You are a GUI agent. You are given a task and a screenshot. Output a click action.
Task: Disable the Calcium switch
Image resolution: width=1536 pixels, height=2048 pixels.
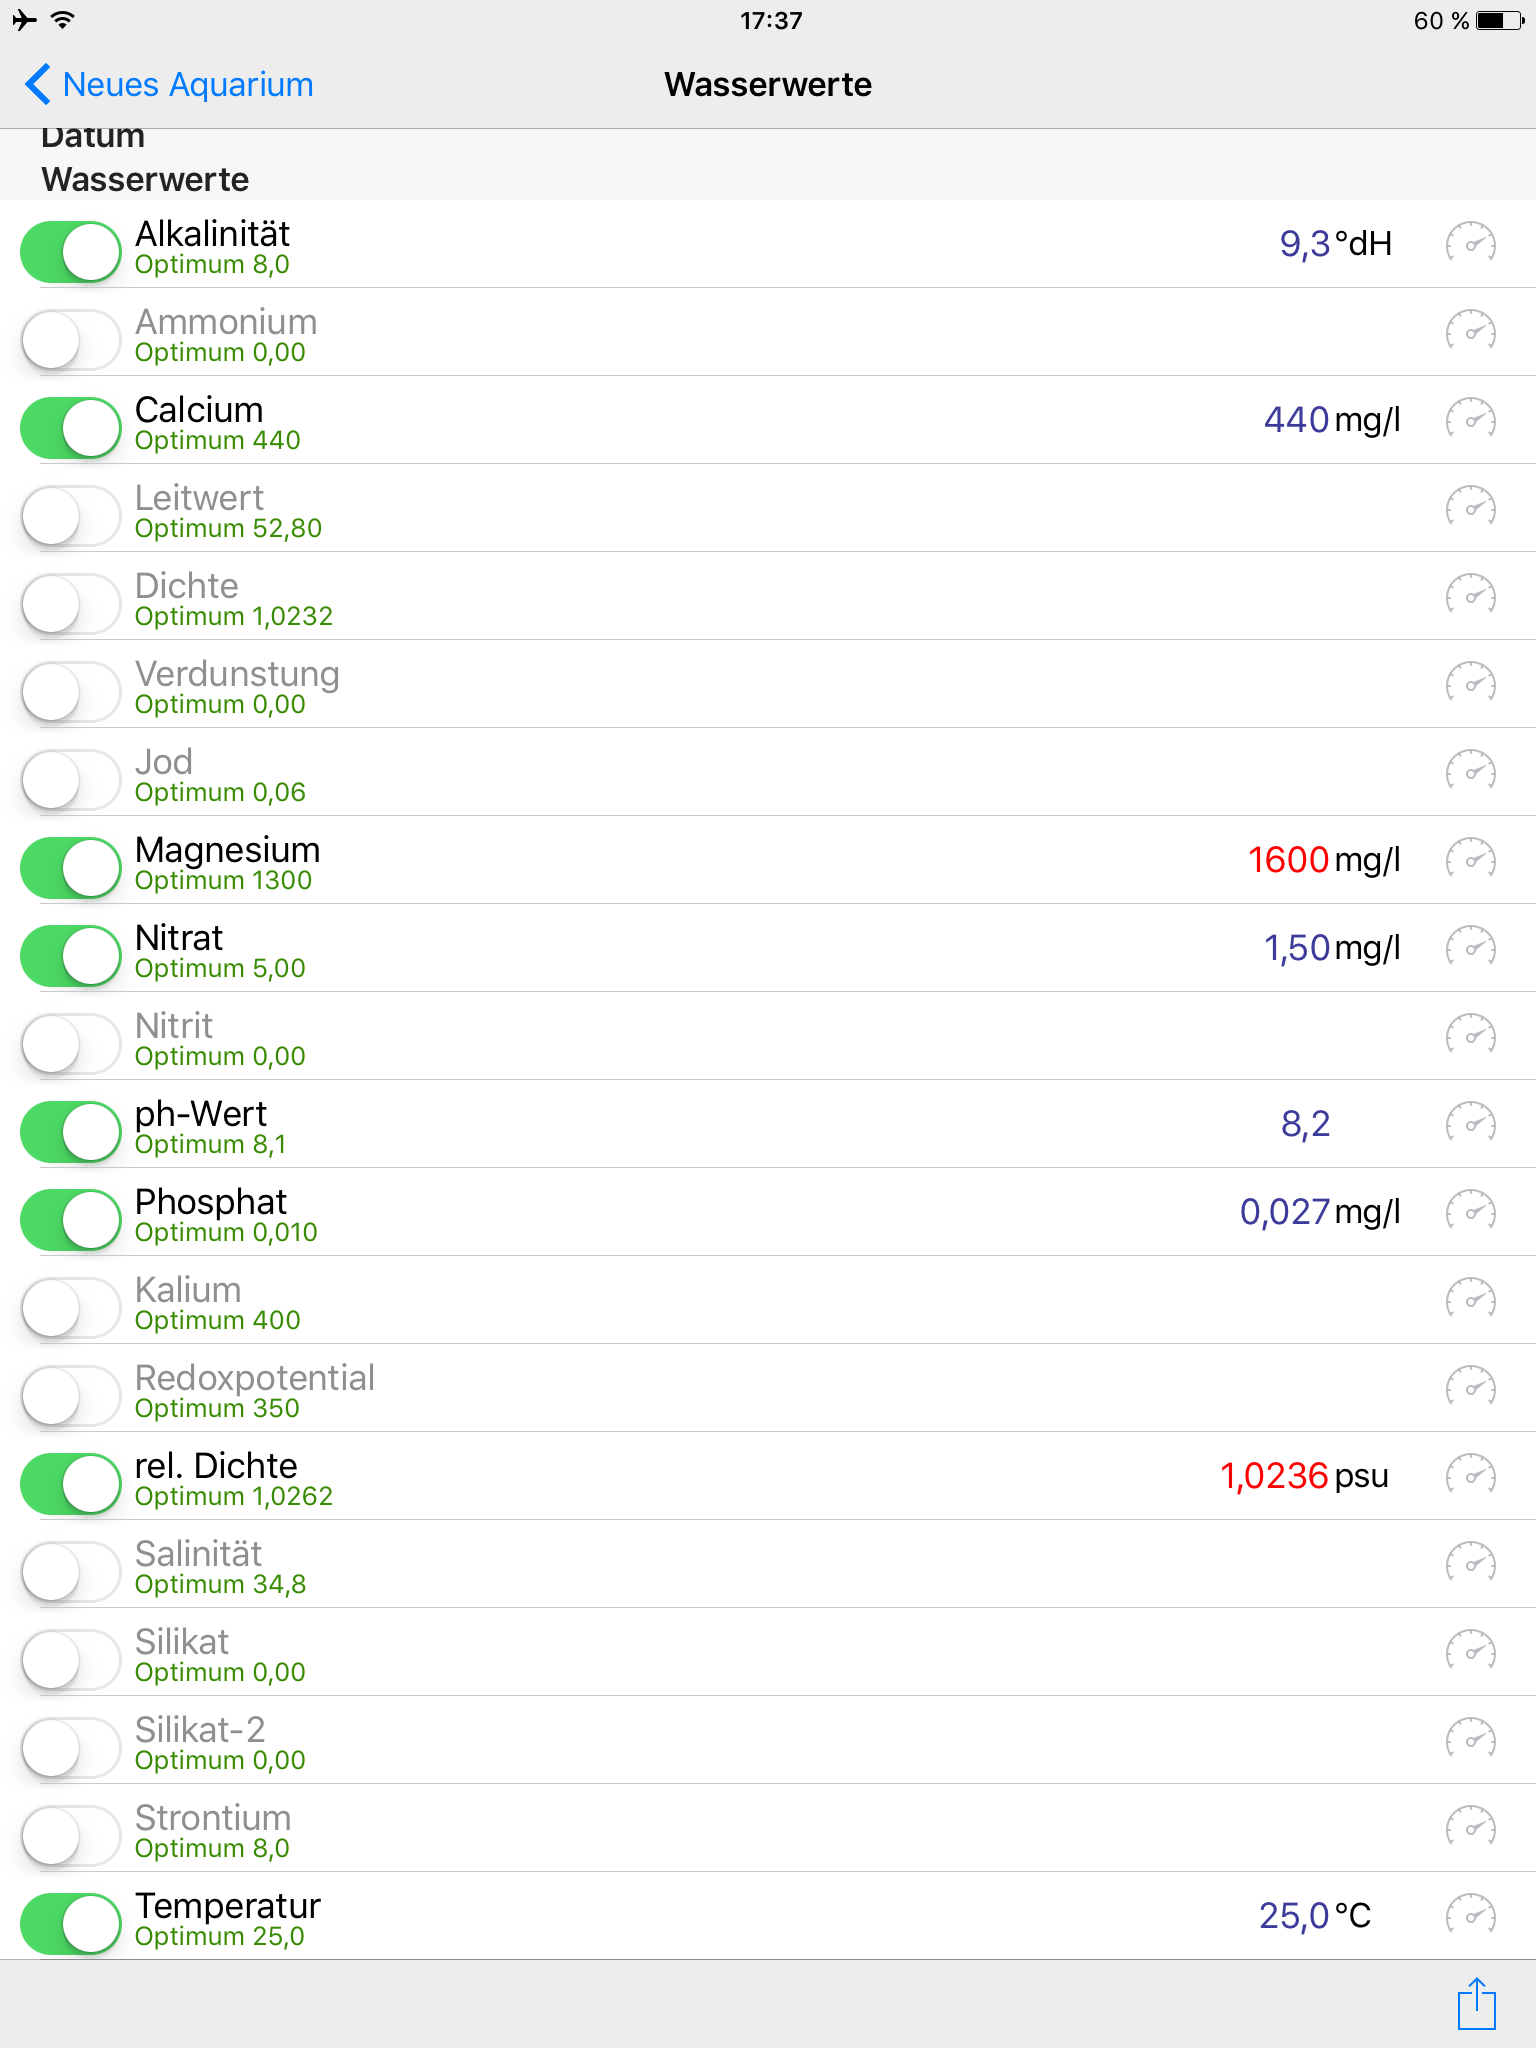click(x=71, y=428)
